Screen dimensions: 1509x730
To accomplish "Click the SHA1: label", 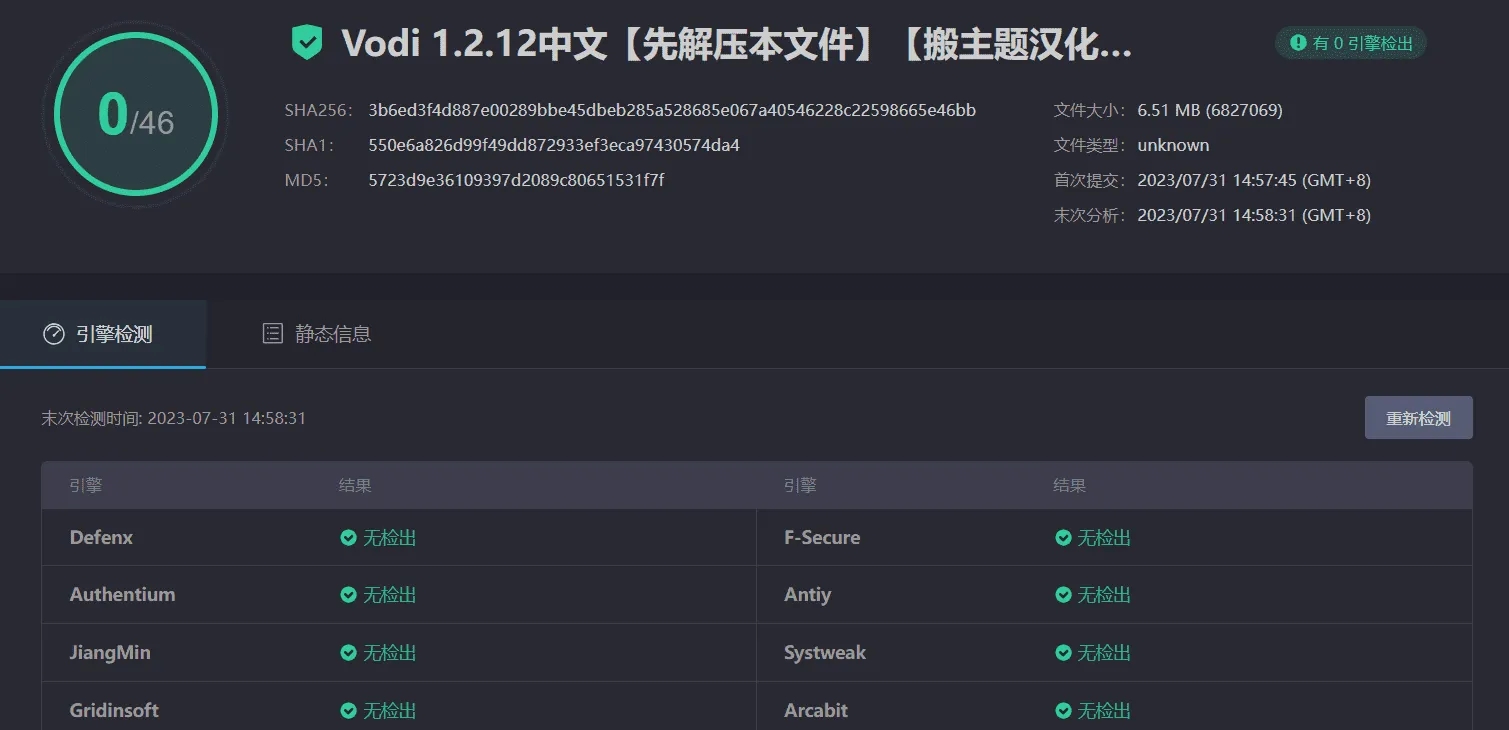I will click(309, 145).
